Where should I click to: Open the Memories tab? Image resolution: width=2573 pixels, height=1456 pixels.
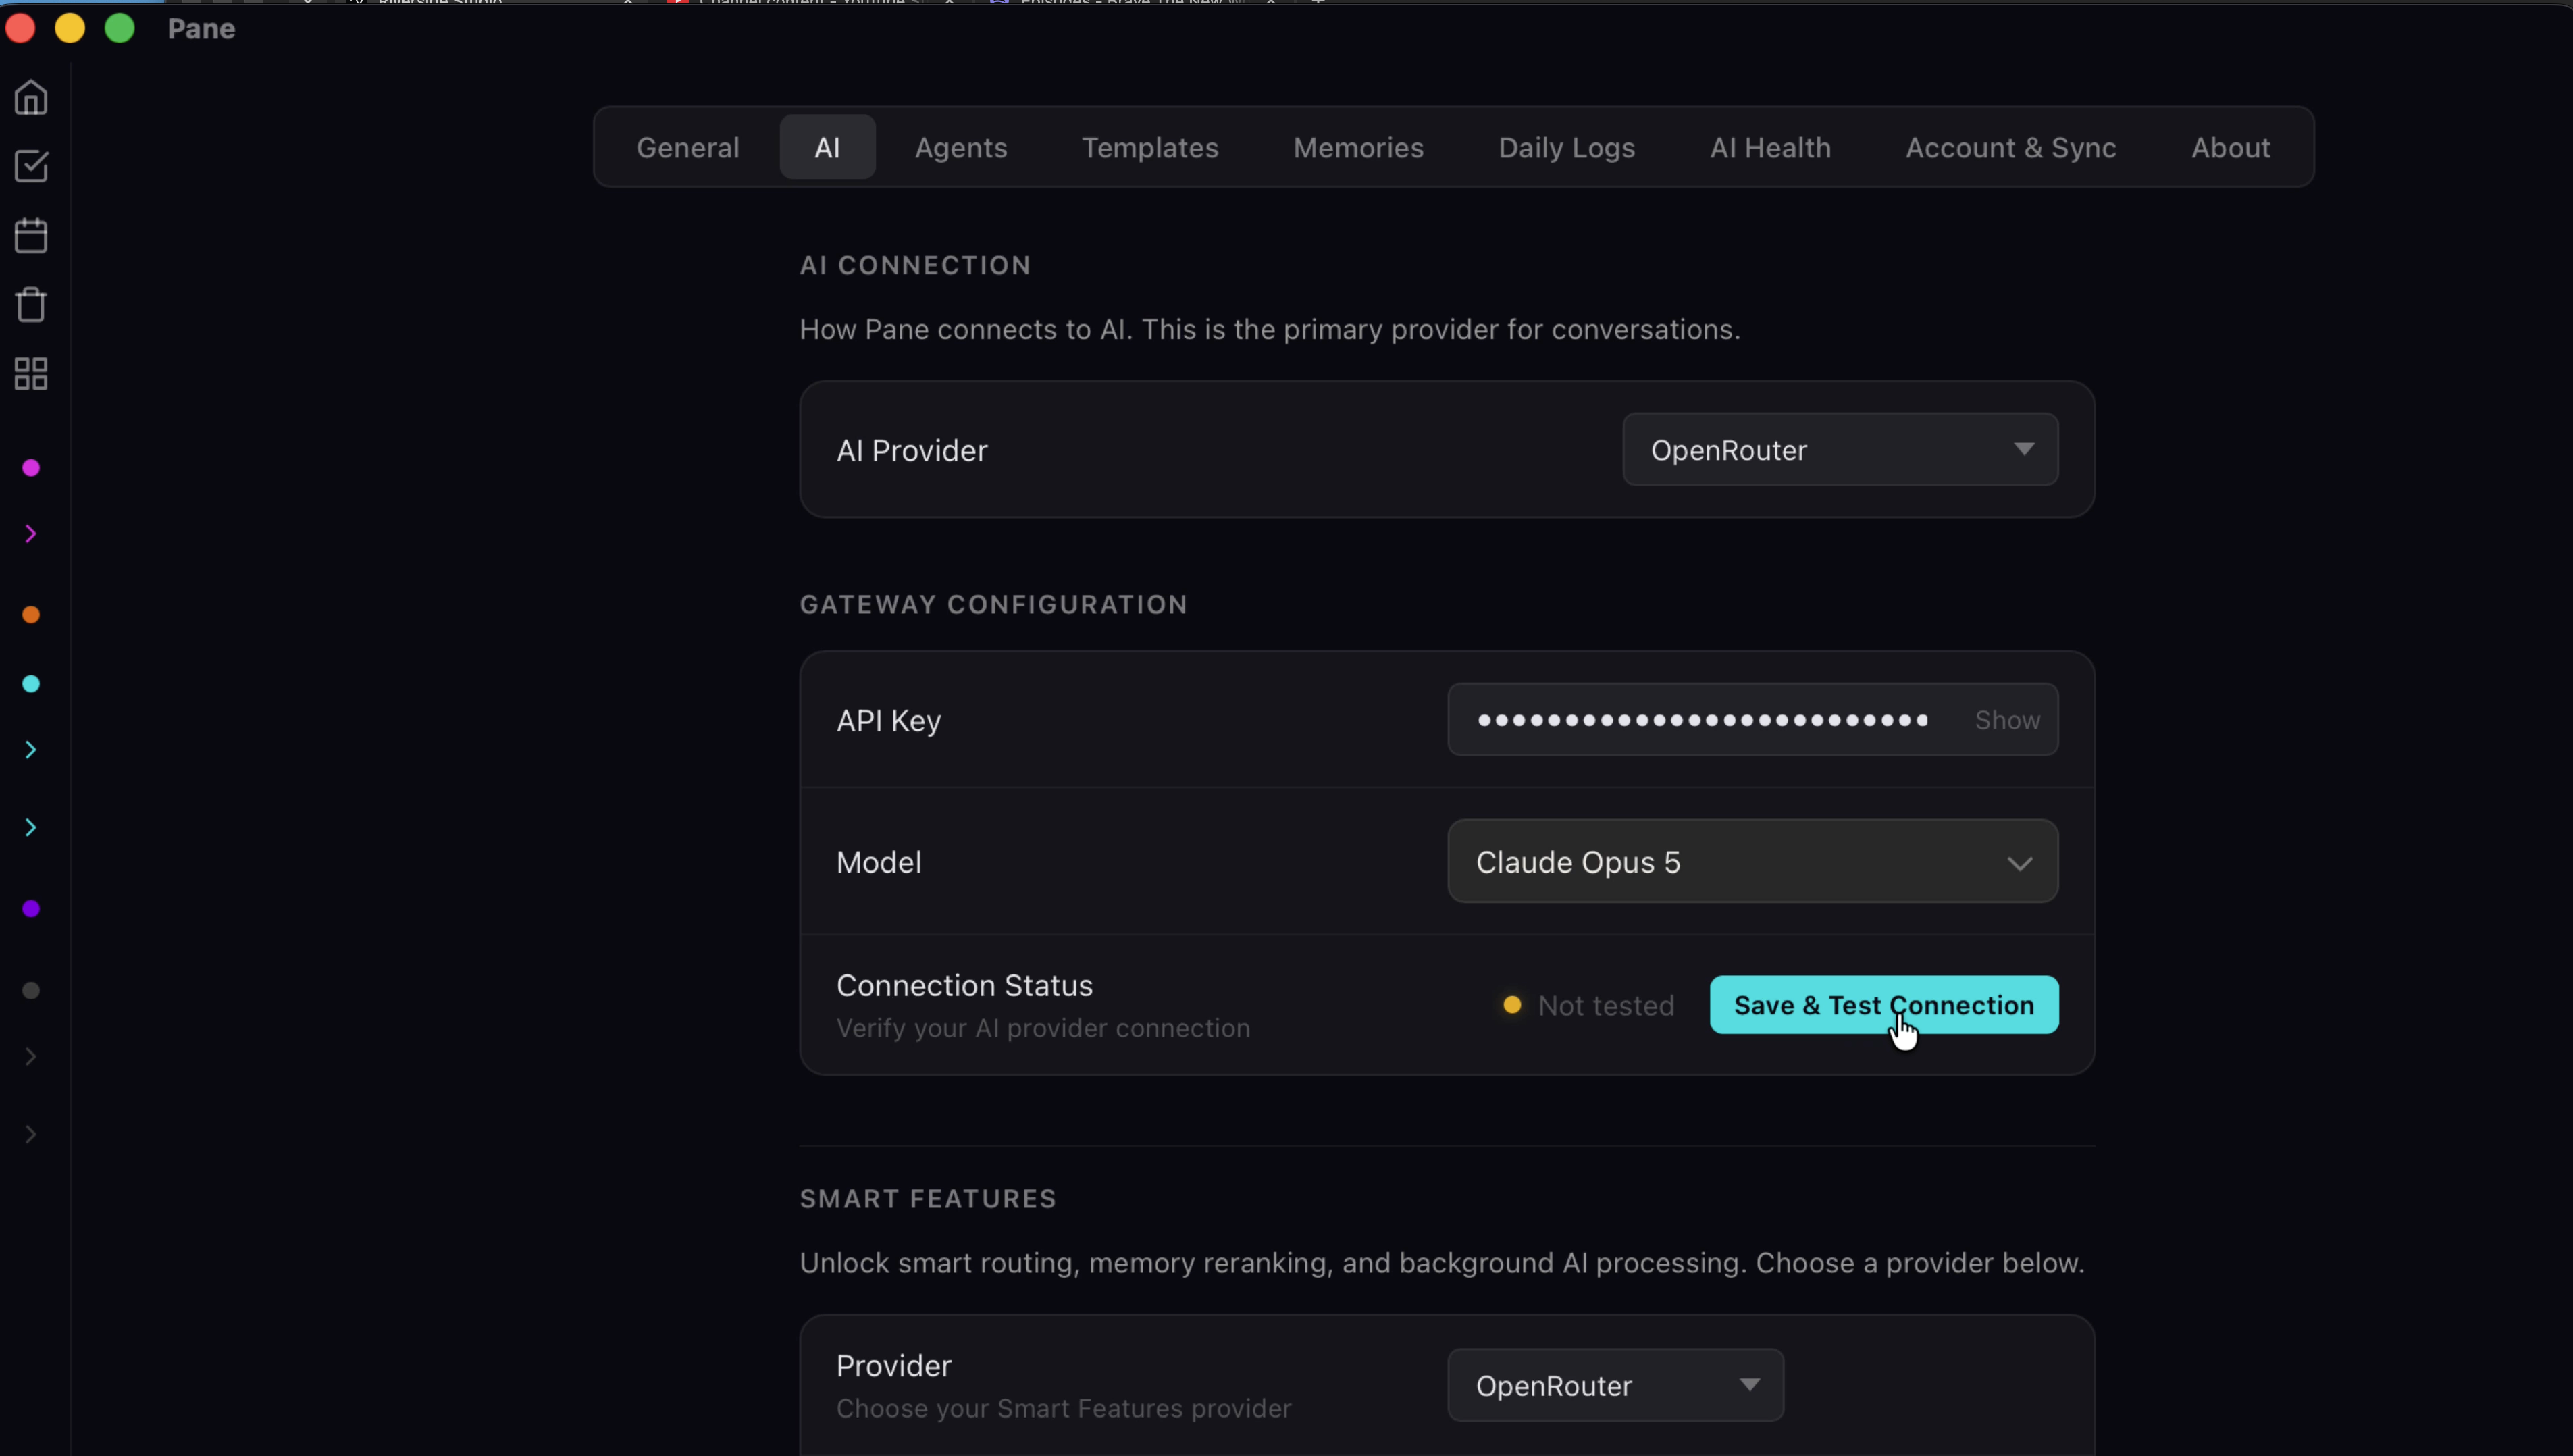tap(1358, 147)
